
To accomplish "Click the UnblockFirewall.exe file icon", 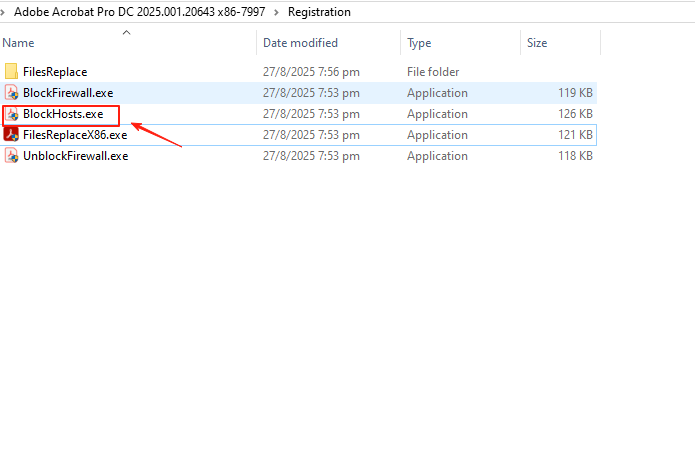I will pyautogui.click(x=12, y=156).
